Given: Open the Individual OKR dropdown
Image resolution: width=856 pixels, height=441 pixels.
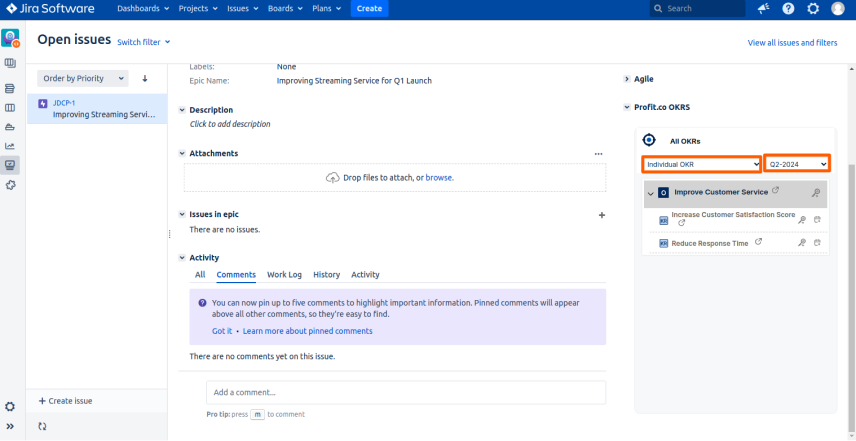Looking at the screenshot, I should point(702,164).
